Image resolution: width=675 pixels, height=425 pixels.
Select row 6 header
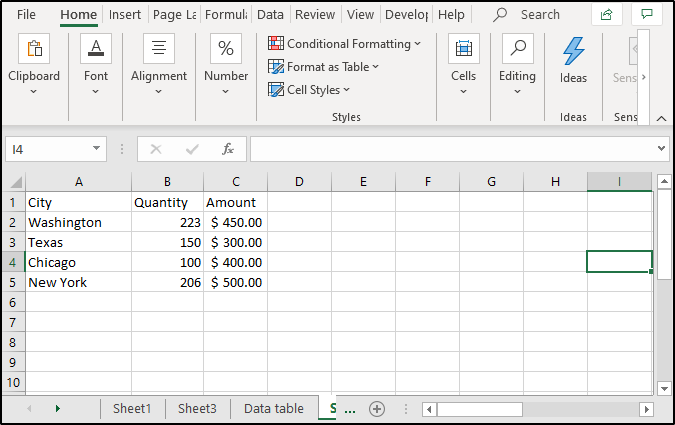[x=13, y=302]
